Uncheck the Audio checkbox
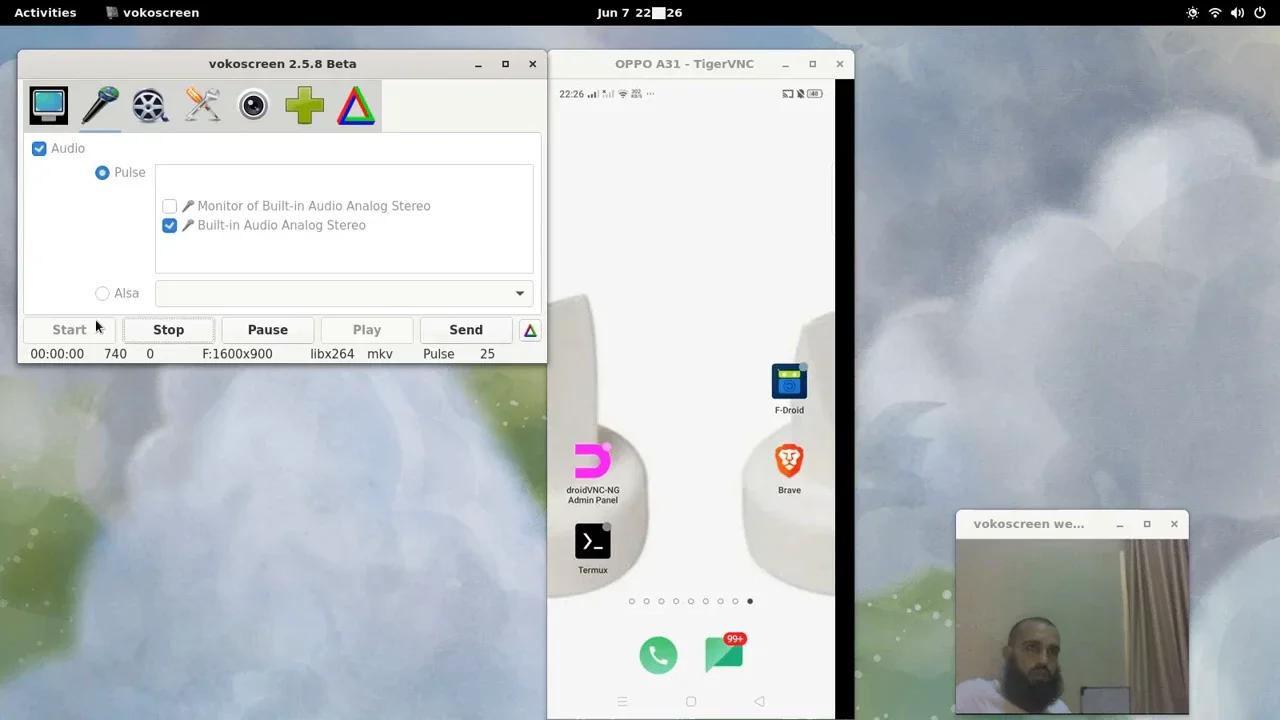The width and height of the screenshot is (1280, 720). (38, 148)
